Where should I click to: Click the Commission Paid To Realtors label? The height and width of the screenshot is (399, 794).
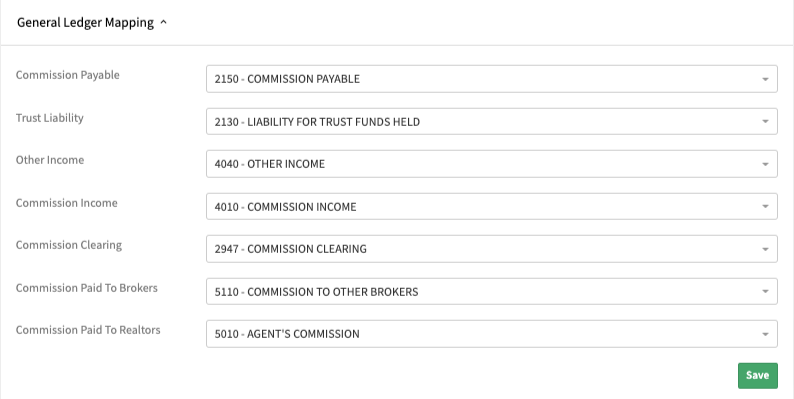coord(88,330)
